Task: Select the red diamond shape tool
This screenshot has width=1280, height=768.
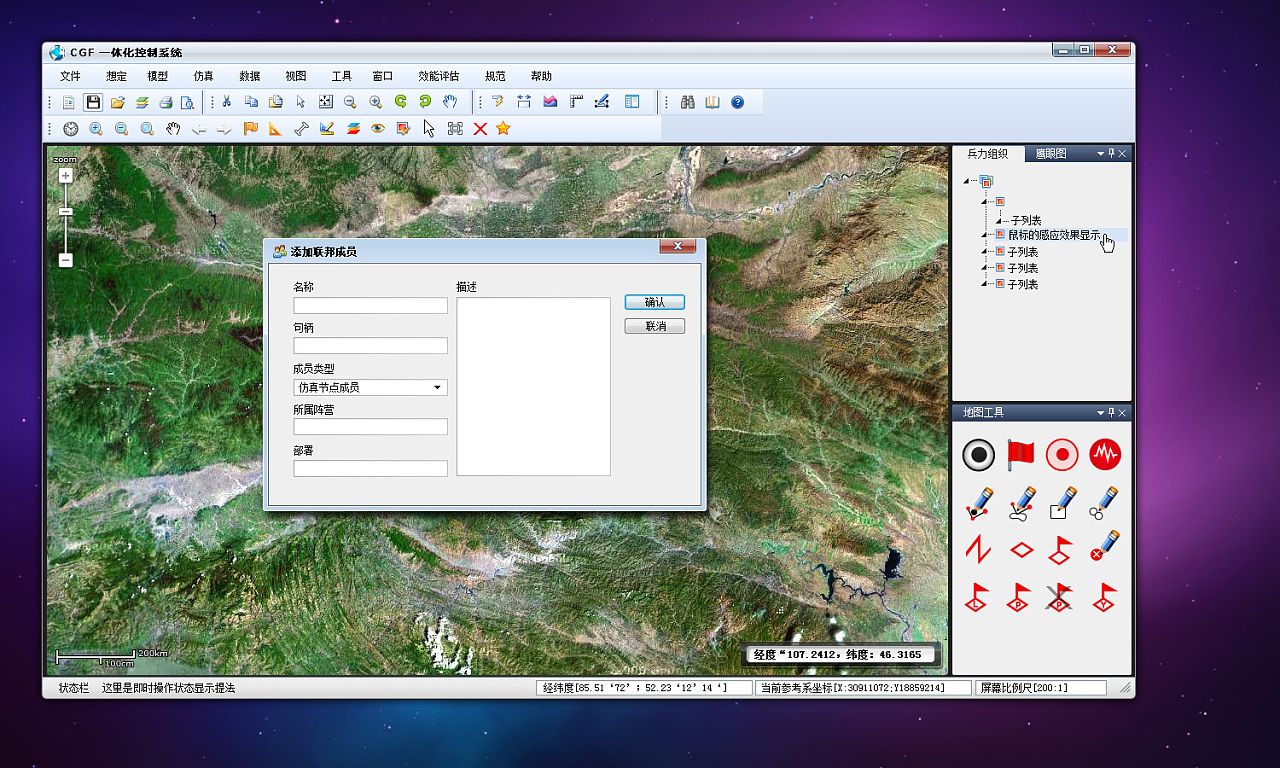Action: click(1021, 550)
